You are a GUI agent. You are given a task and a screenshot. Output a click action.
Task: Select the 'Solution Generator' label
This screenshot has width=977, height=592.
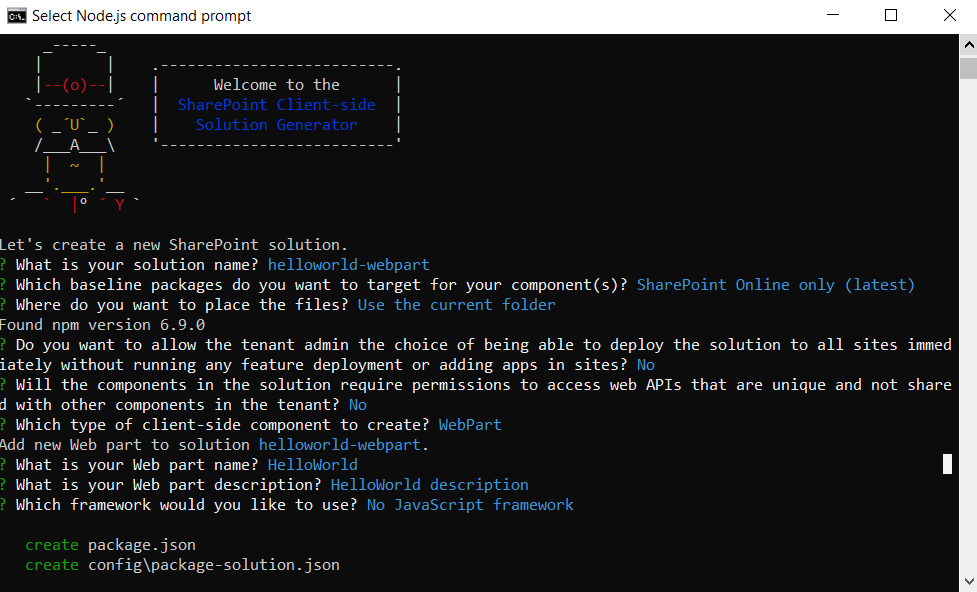coord(276,124)
